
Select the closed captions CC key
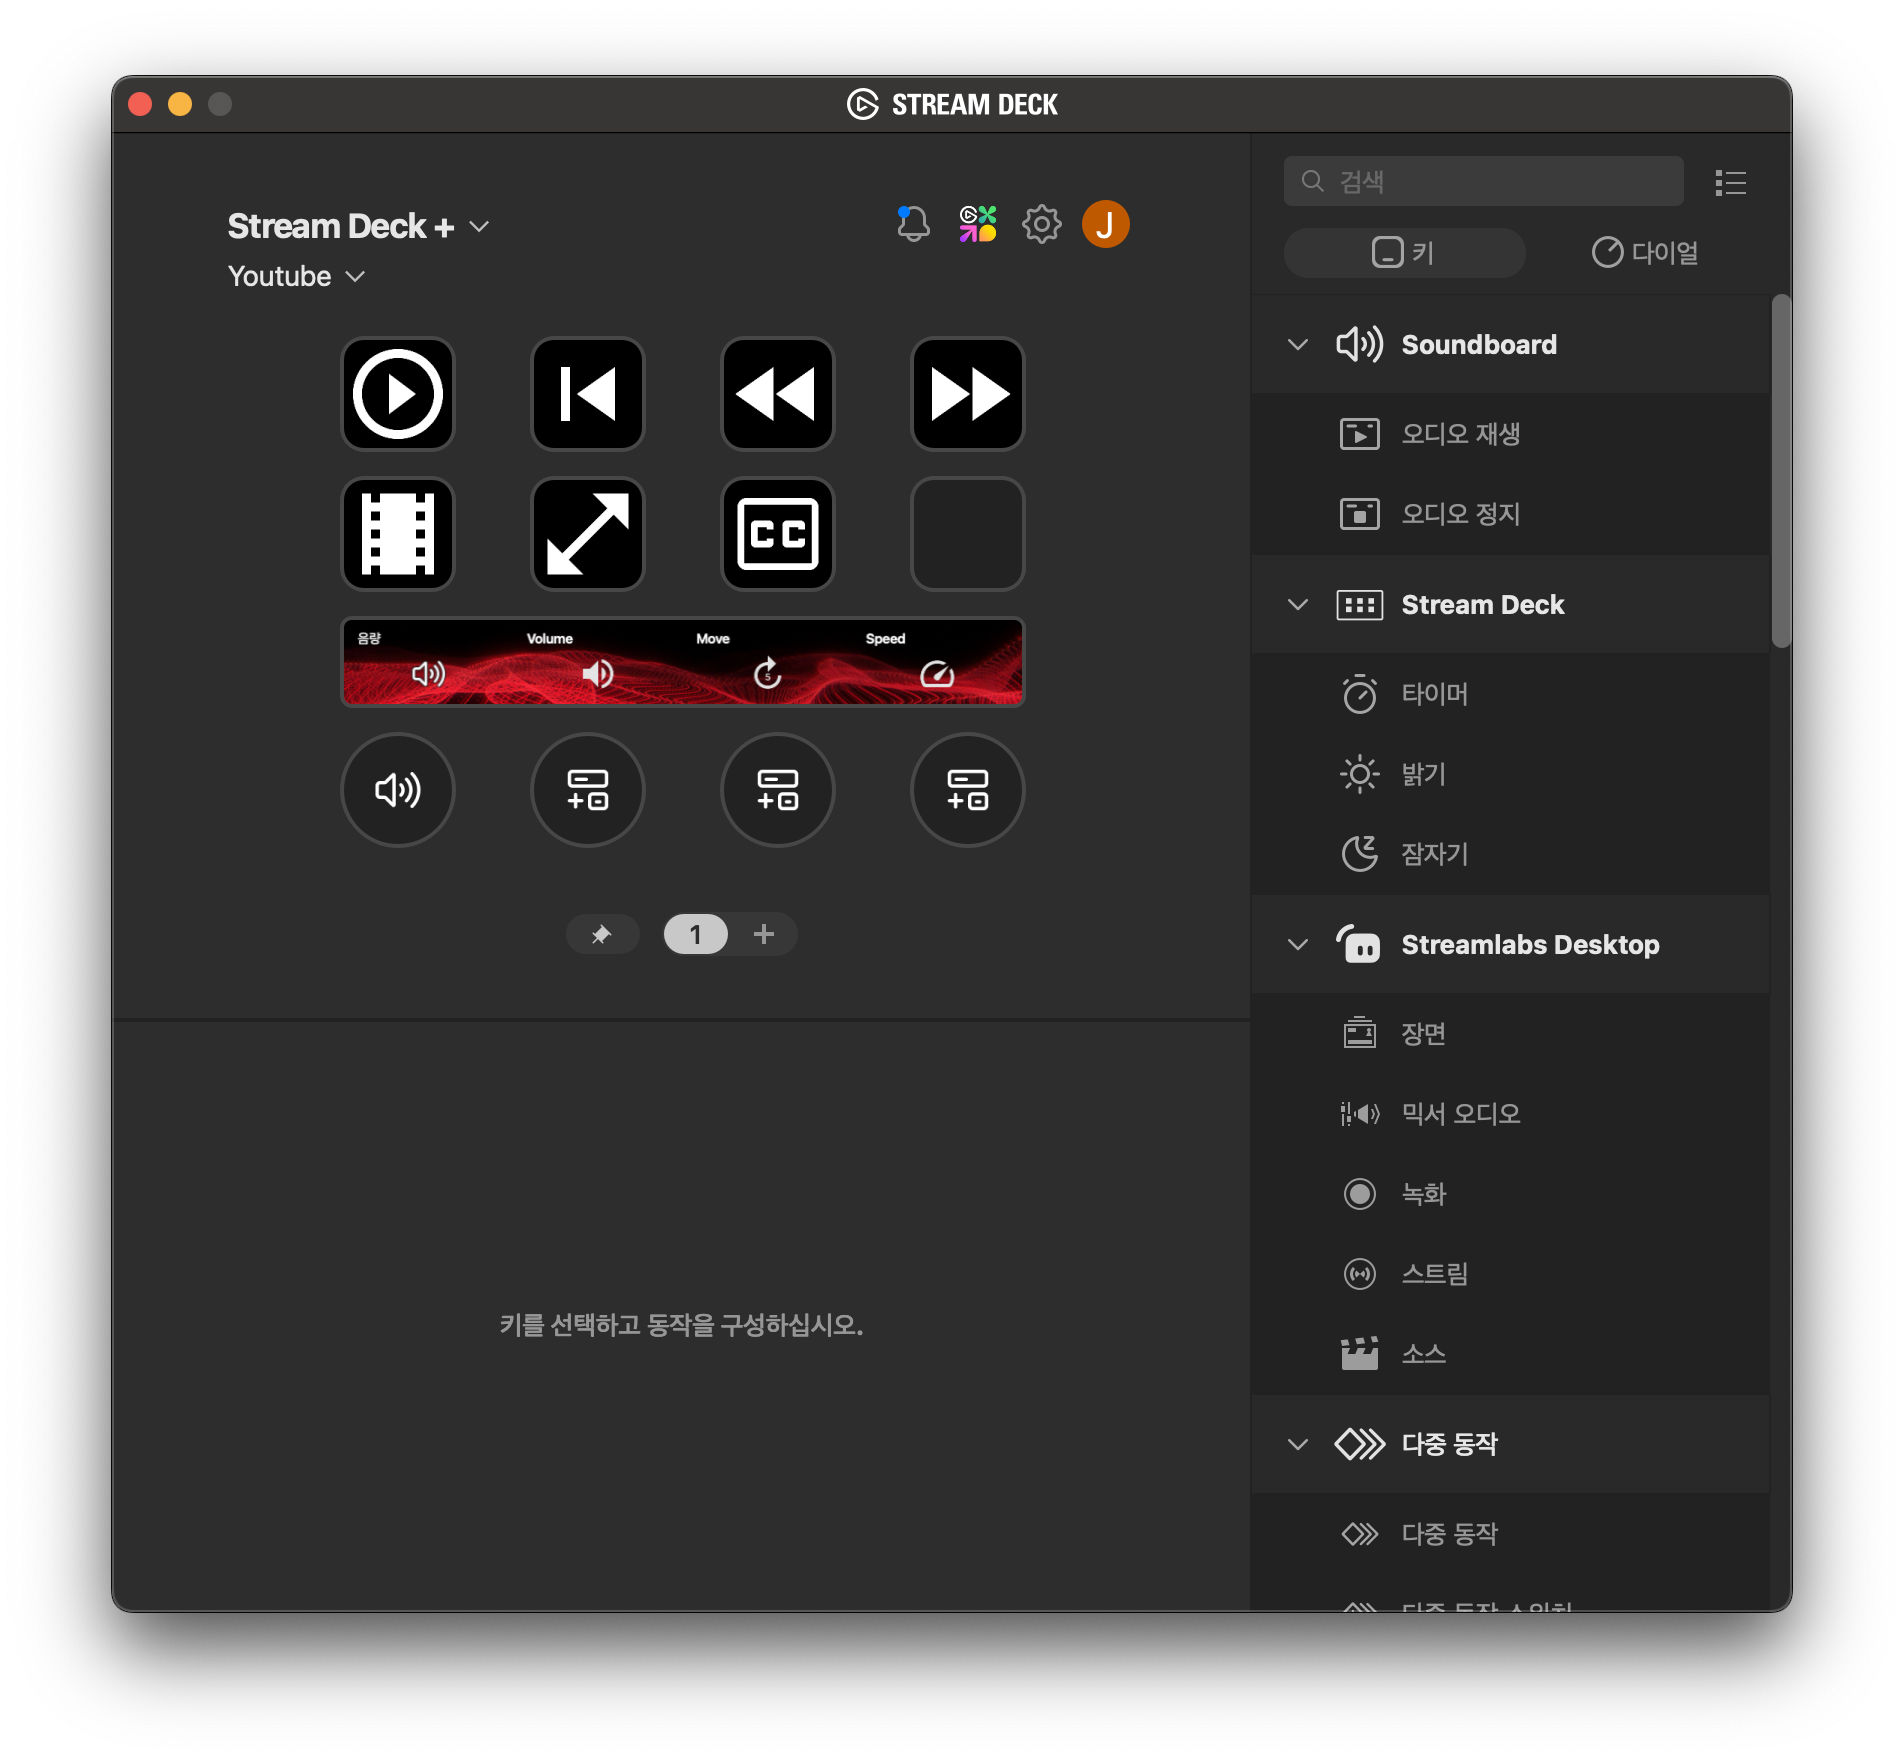coord(777,534)
